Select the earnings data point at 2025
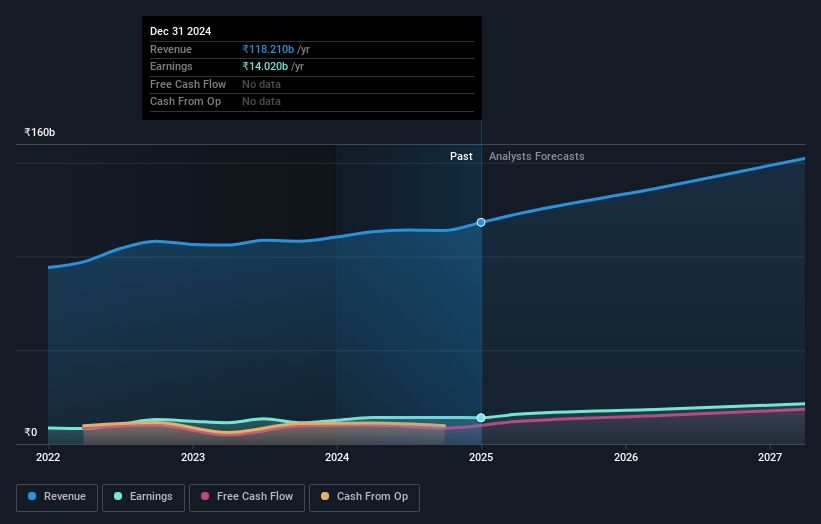Viewport: 821px width, 524px height. pyautogui.click(x=481, y=418)
